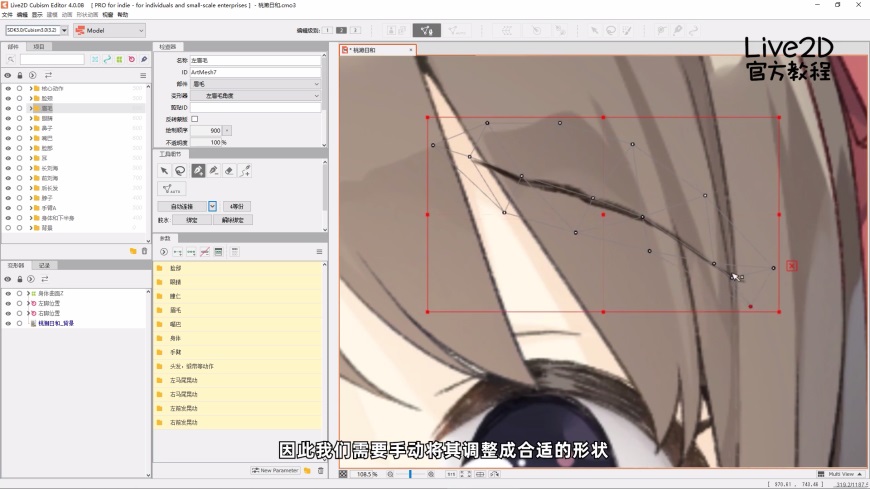Activate the manual mesh edit toolbar button
The width and height of the screenshot is (870, 489).
pyautogui.click(x=427, y=31)
